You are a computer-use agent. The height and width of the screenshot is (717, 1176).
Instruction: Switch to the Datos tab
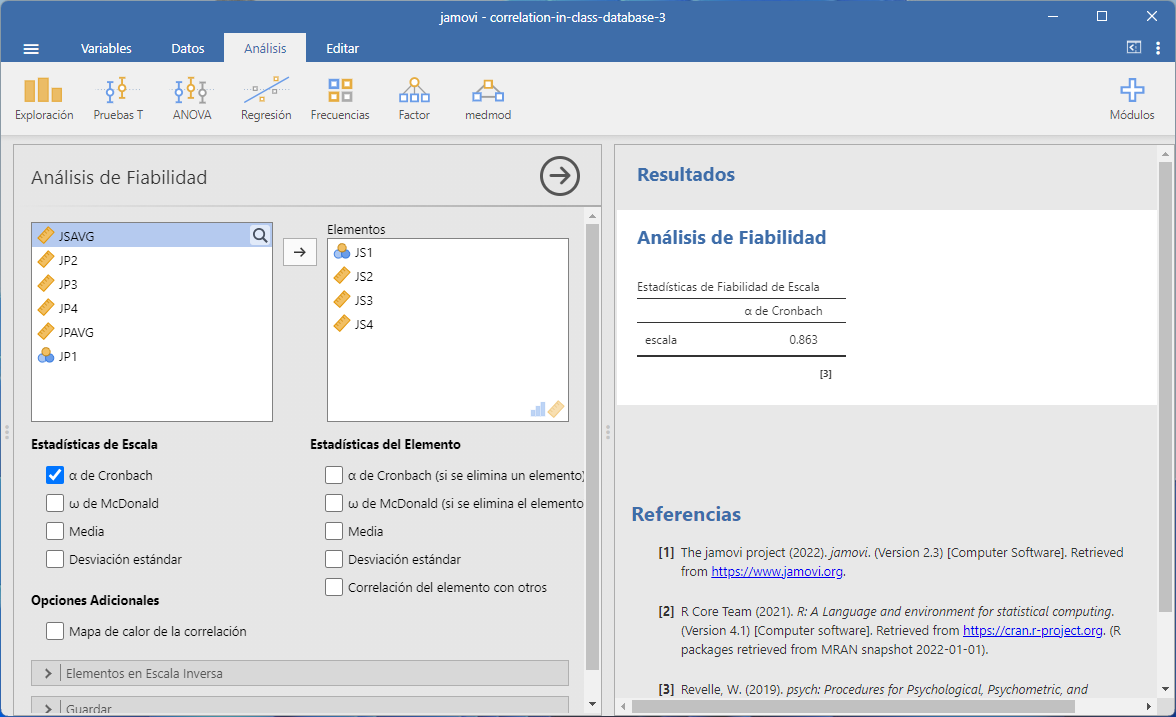(x=188, y=49)
